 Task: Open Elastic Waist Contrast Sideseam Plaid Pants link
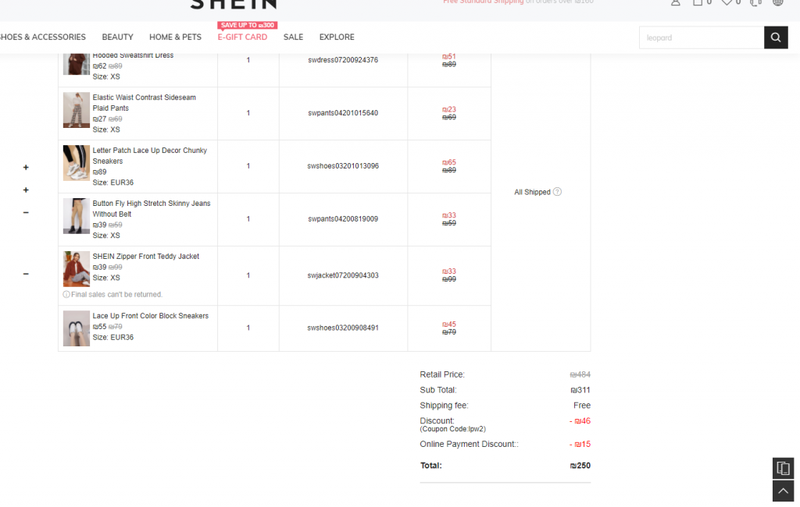(x=144, y=103)
